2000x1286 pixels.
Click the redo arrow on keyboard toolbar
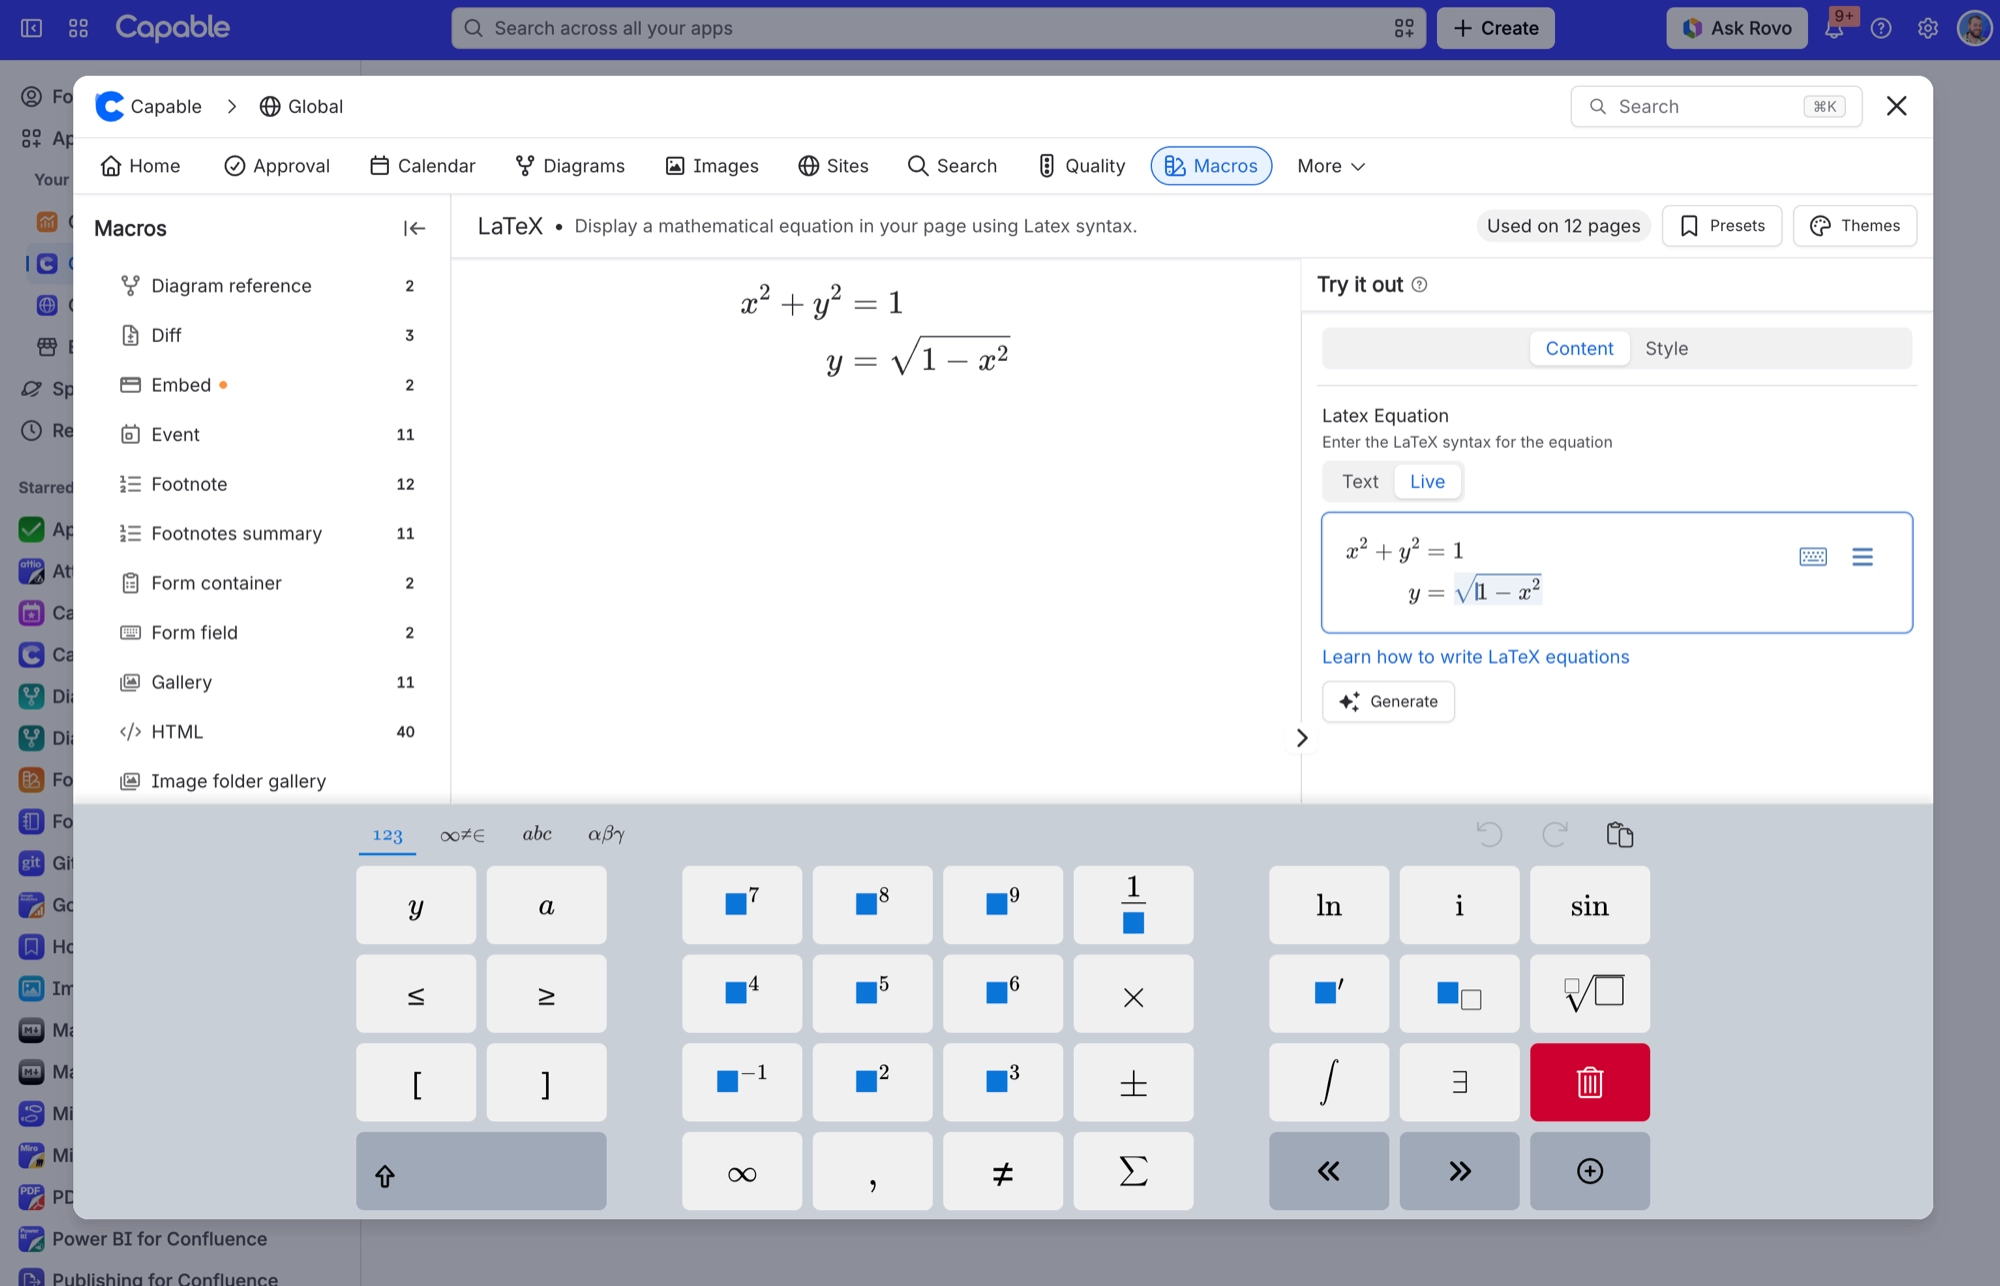[1555, 834]
